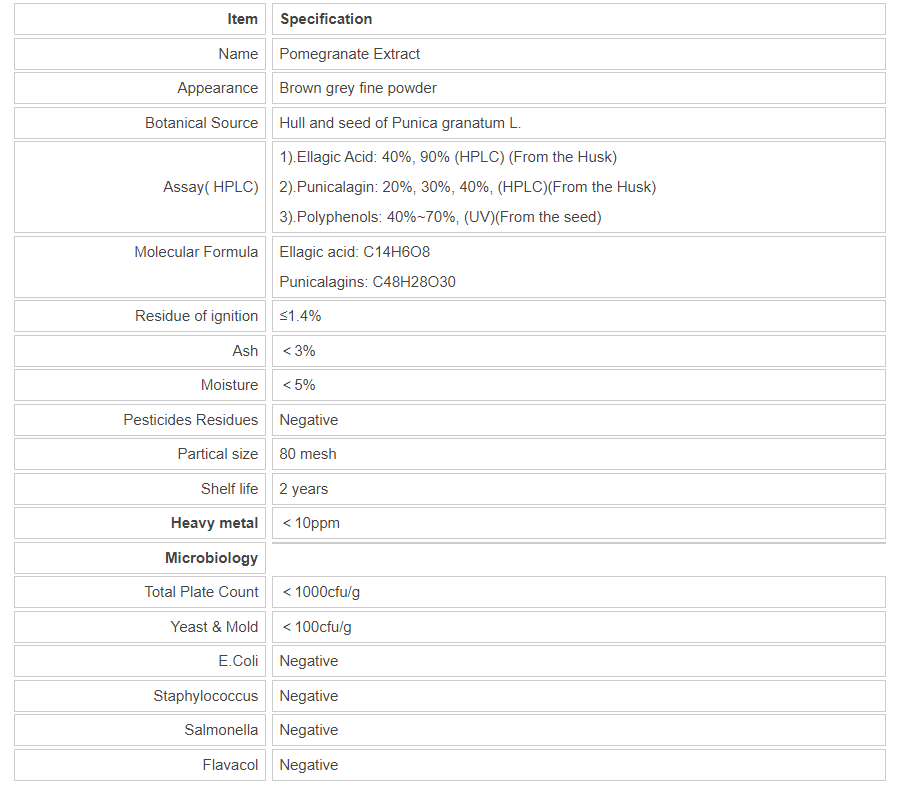The height and width of the screenshot is (794, 903).
Task: Click the 2 years shelf life value
Action: 303,489
